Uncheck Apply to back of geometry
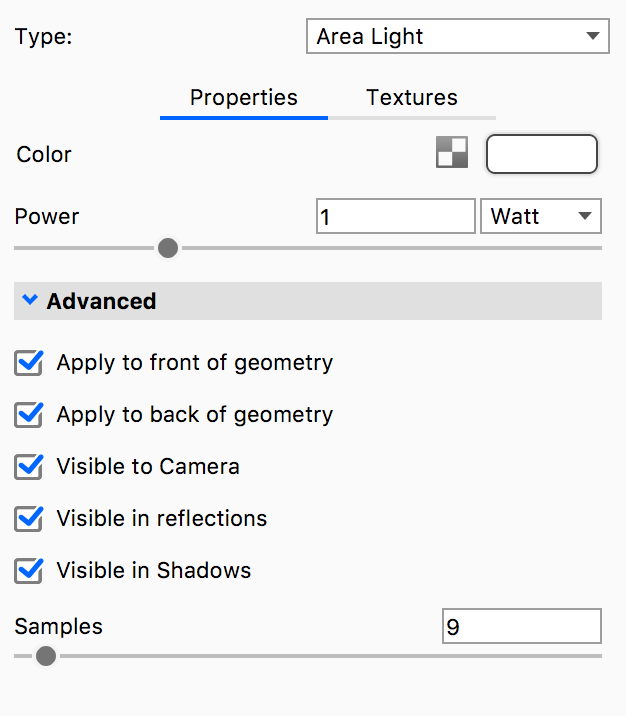 [29, 415]
